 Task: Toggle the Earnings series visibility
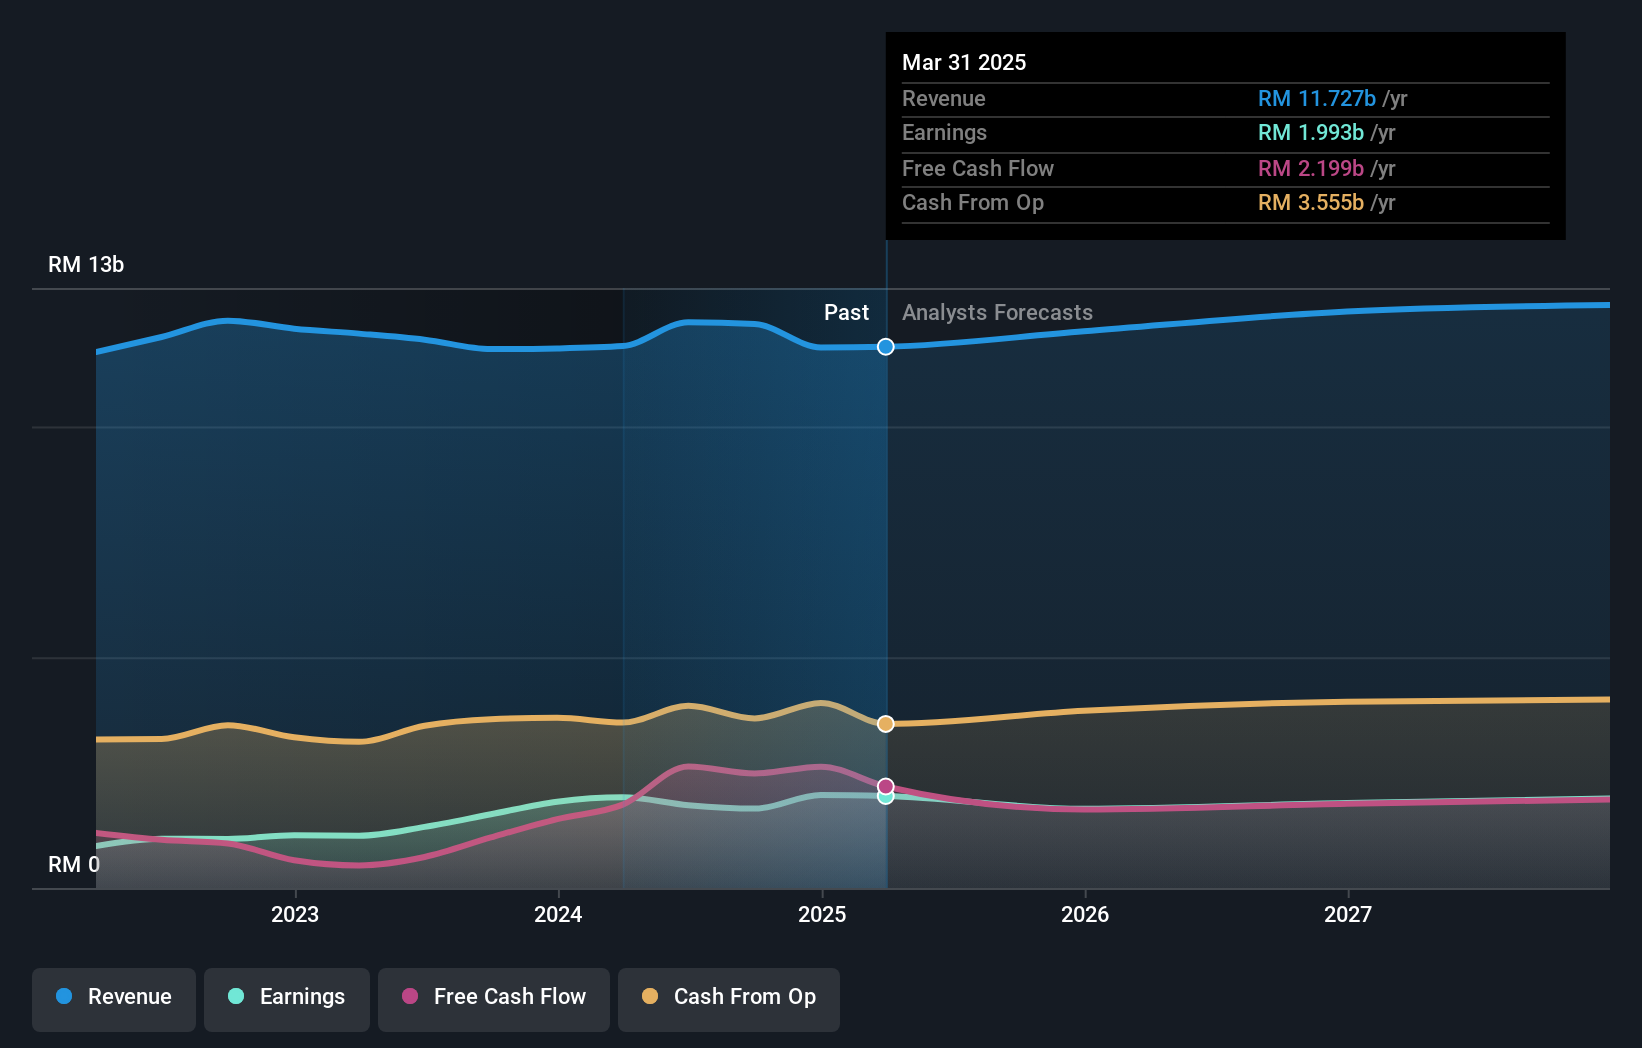(x=286, y=997)
